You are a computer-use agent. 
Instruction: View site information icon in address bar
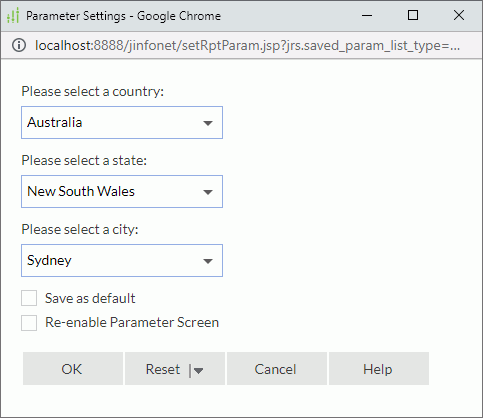pyautogui.click(x=19, y=45)
